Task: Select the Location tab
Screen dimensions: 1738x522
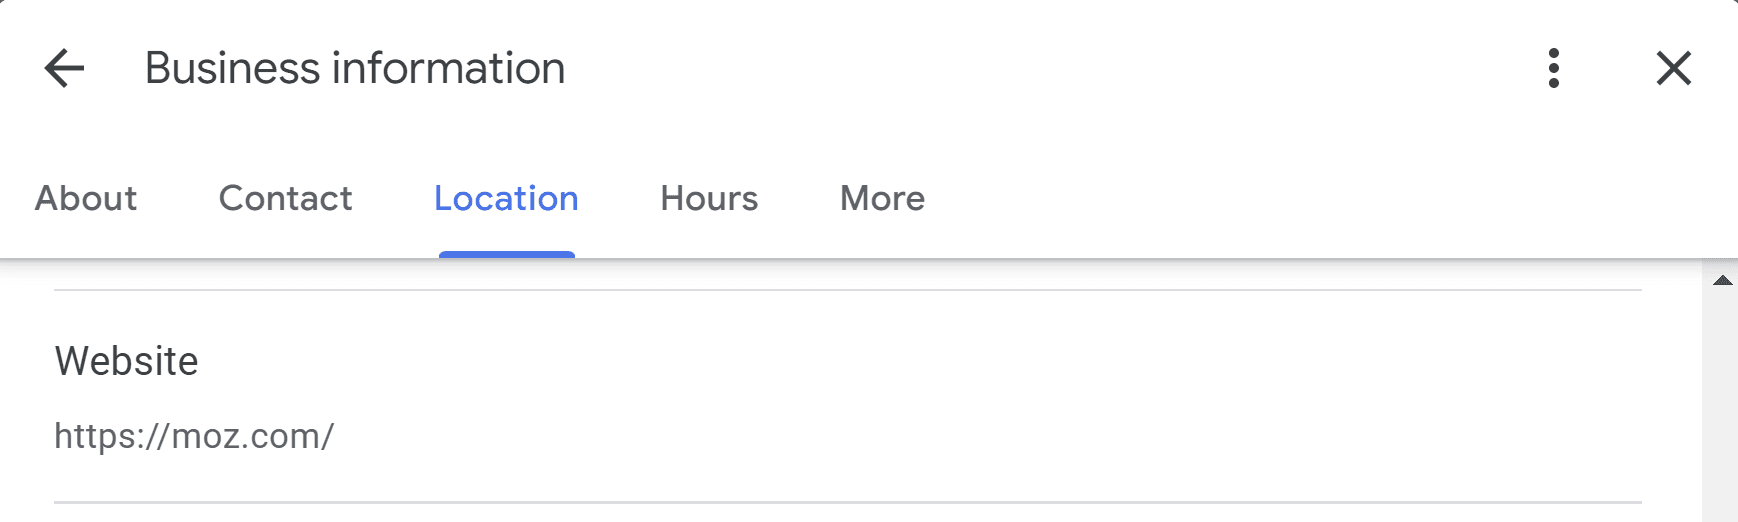Action: pos(506,198)
